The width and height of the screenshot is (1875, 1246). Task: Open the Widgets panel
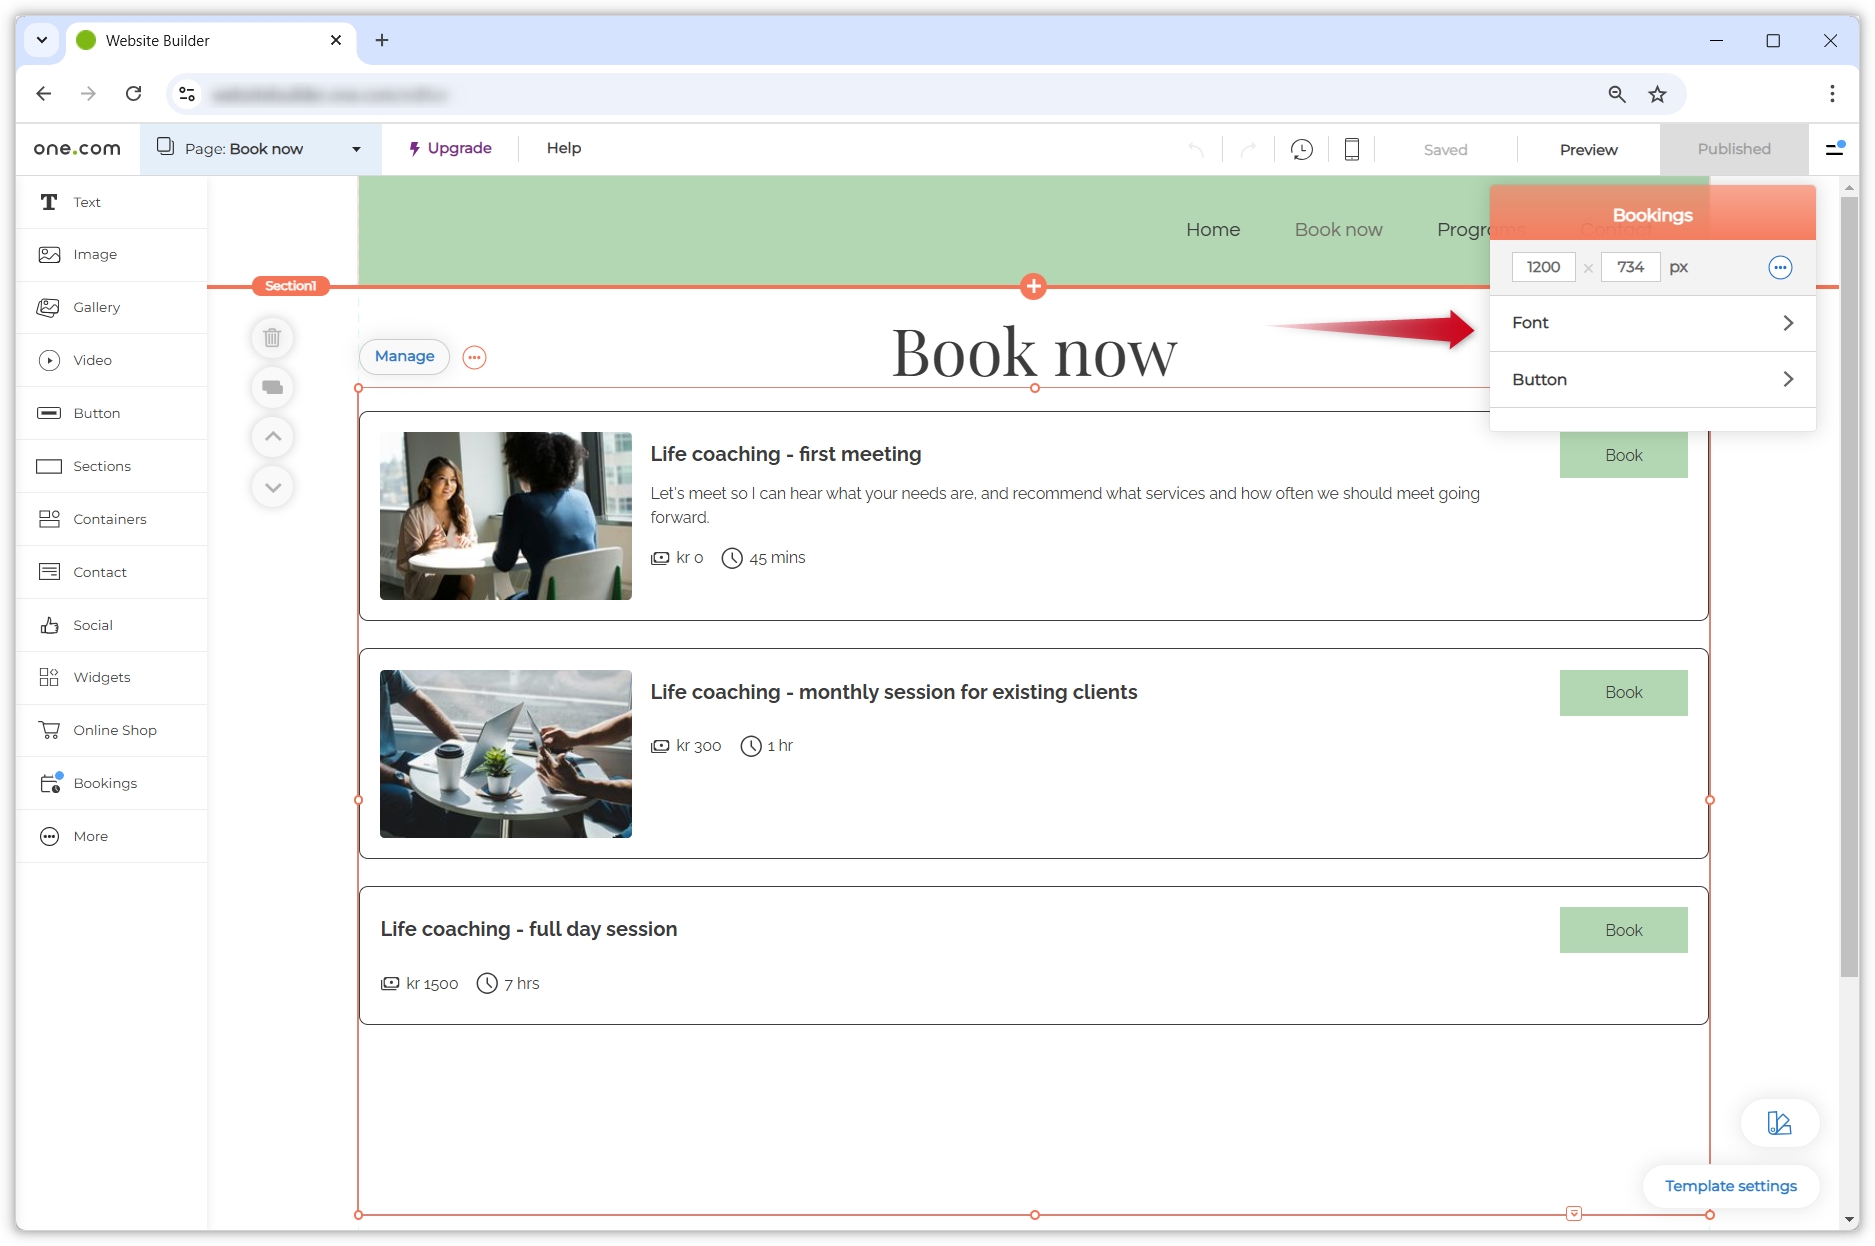(x=101, y=677)
